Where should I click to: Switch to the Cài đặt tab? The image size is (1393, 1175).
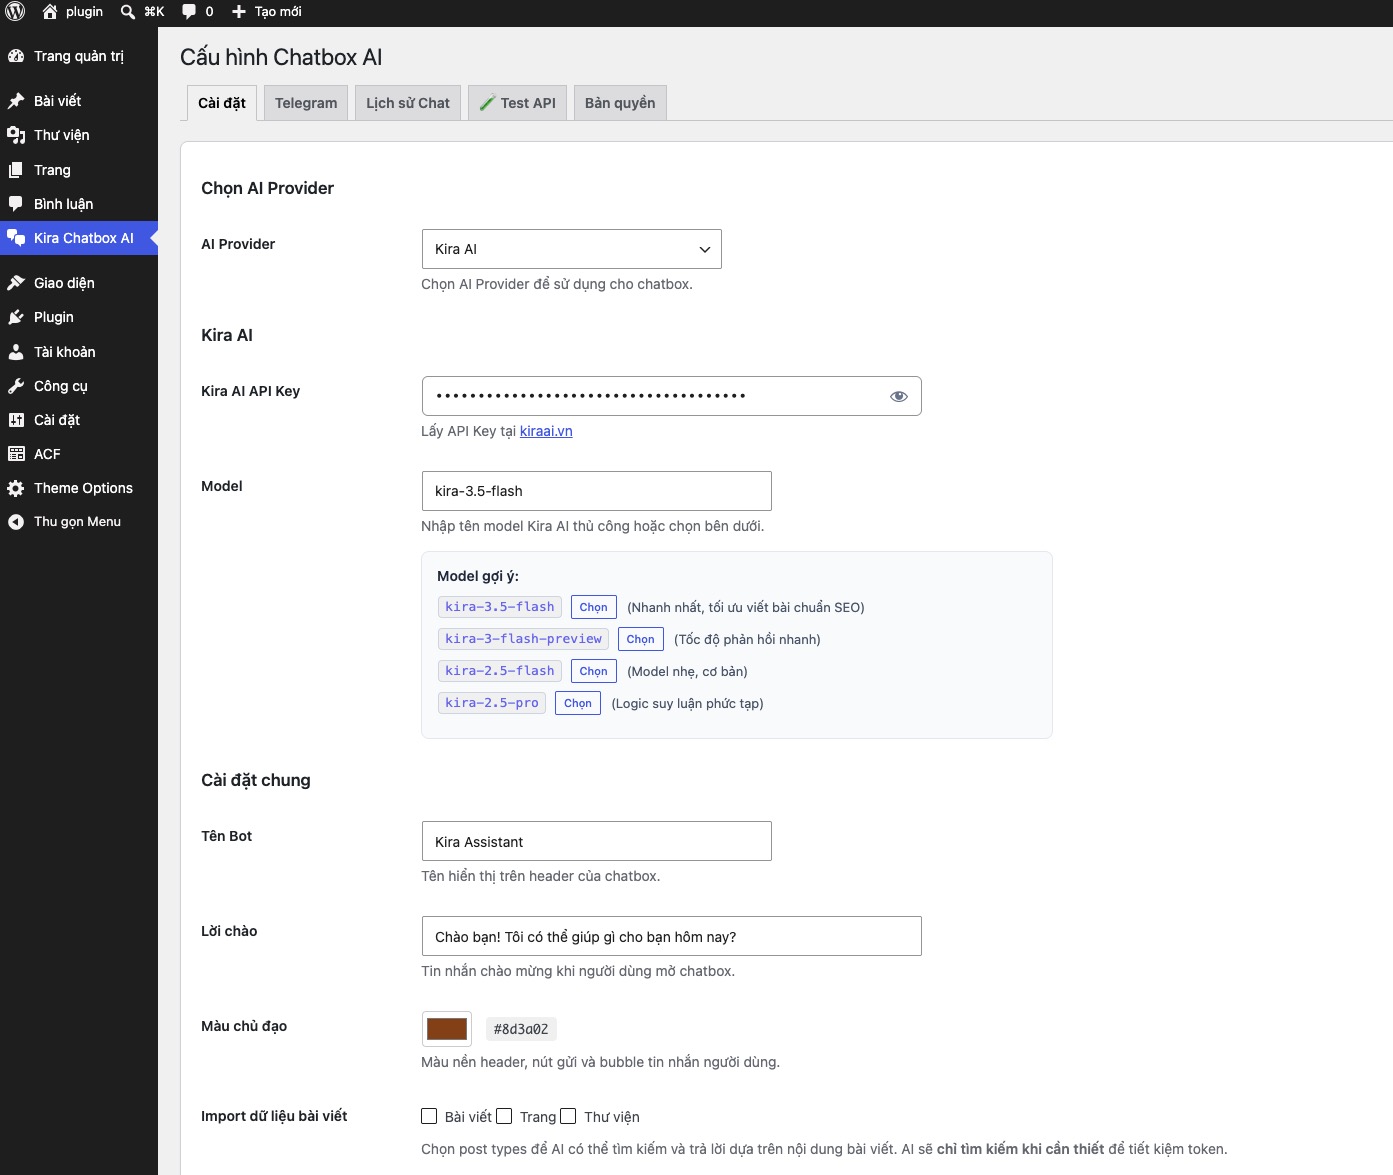pos(222,103)
